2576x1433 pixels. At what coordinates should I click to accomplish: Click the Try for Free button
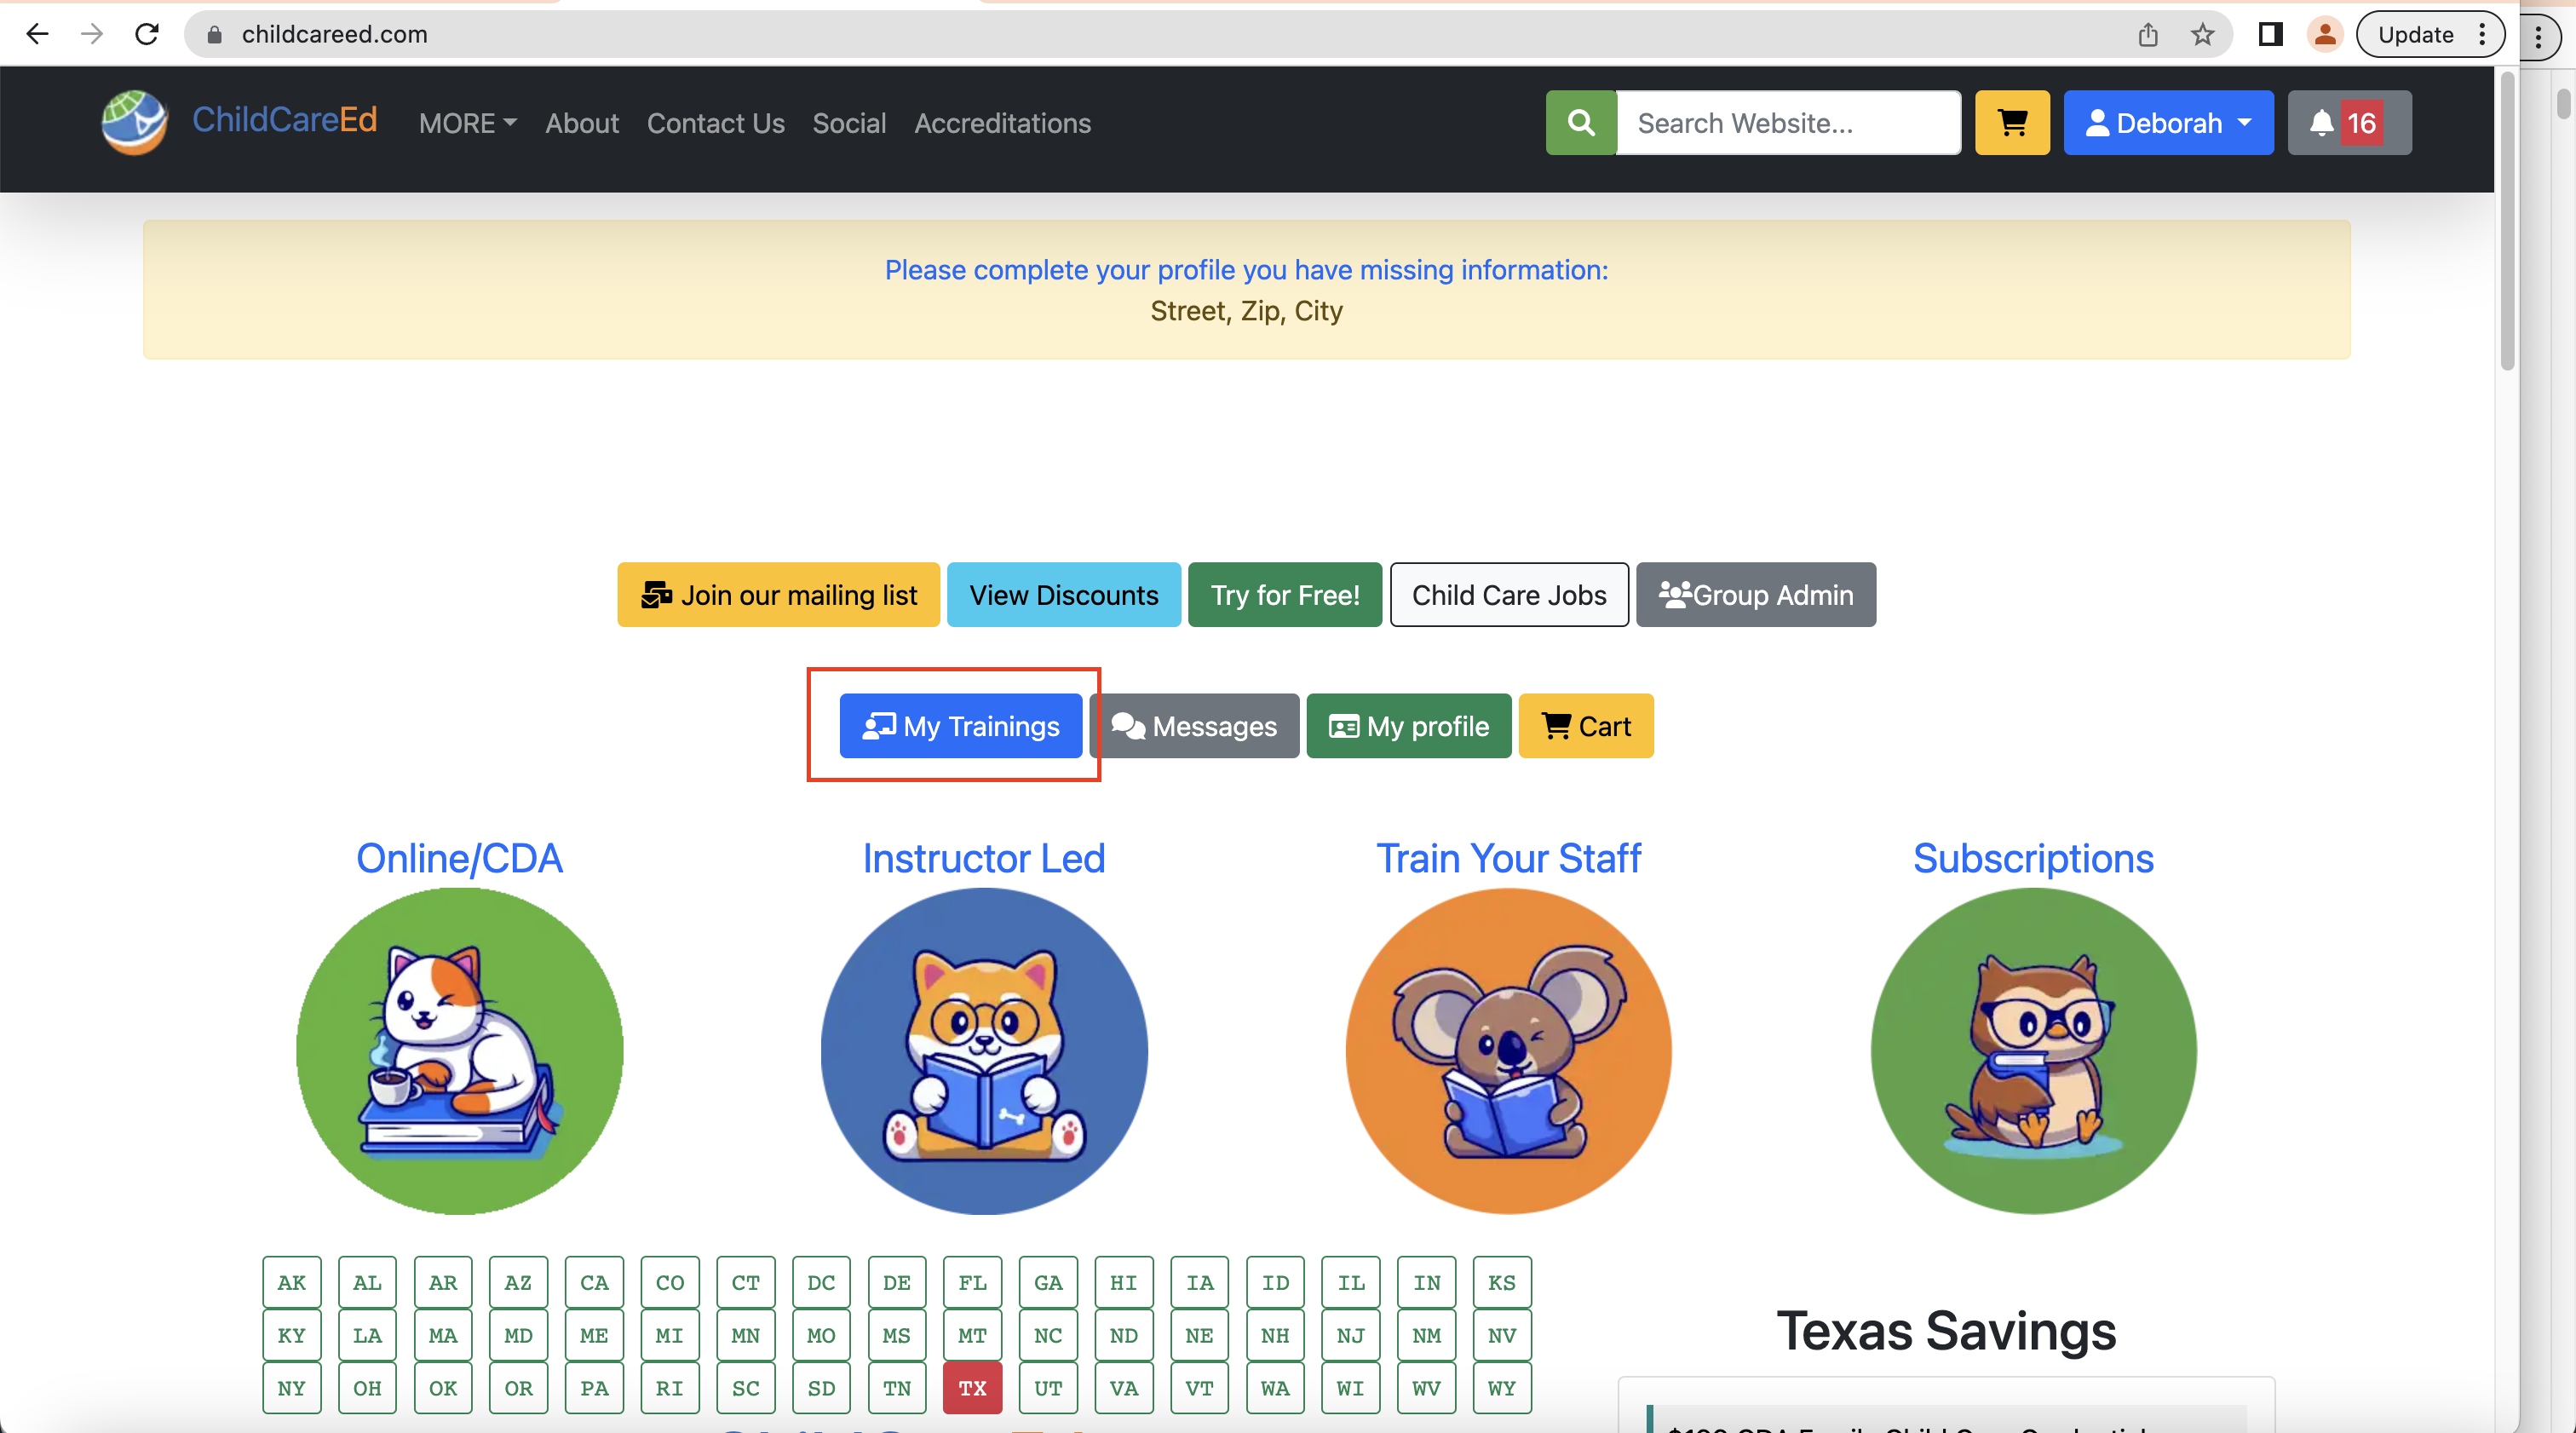point(1285,595)
